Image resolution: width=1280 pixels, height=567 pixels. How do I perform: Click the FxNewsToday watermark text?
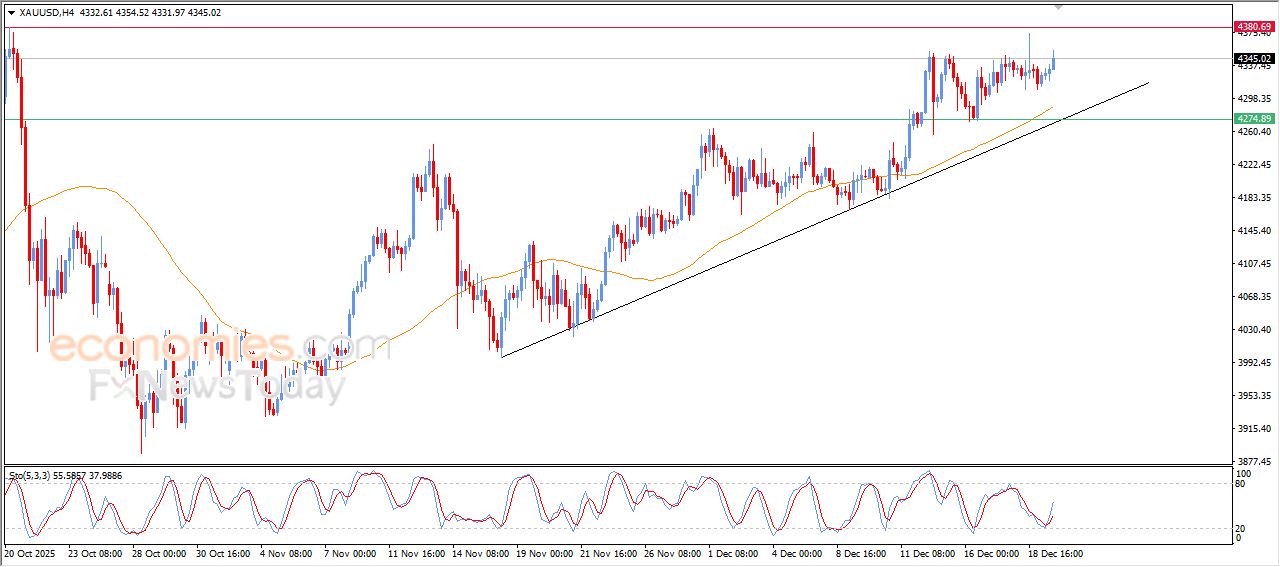[x=217, y=385]
